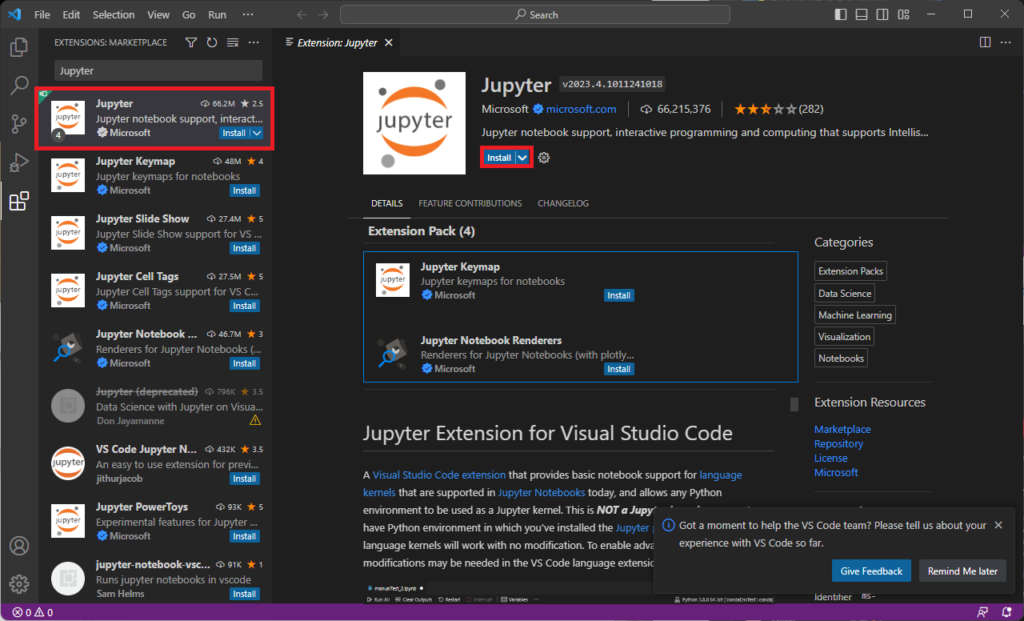Toggle the primary side bar layout icon
The height and width of the screenshot is (621, 1024).
[840, 14]
